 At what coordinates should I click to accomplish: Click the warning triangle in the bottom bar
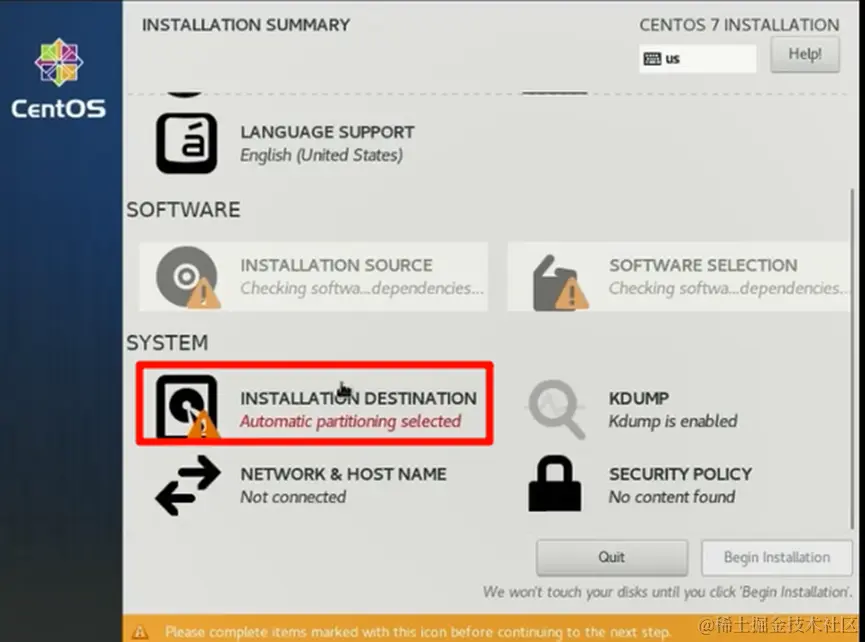coord(140,632)
